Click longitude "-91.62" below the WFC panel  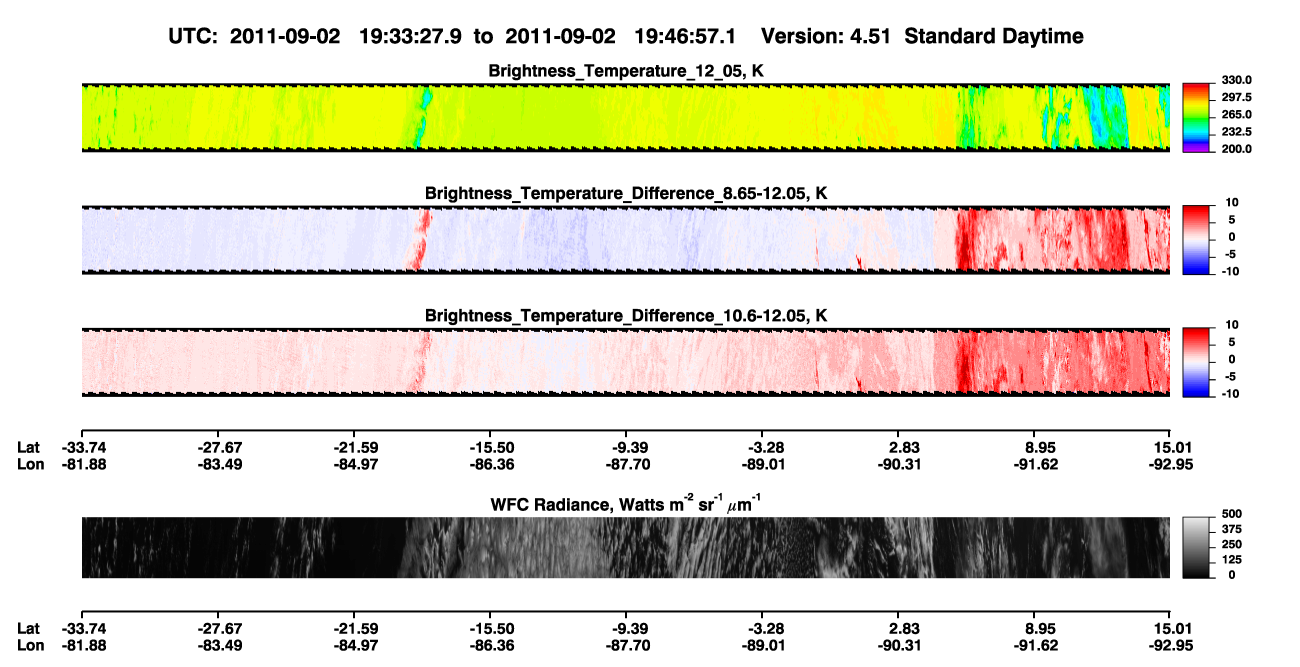[1034, 644]
